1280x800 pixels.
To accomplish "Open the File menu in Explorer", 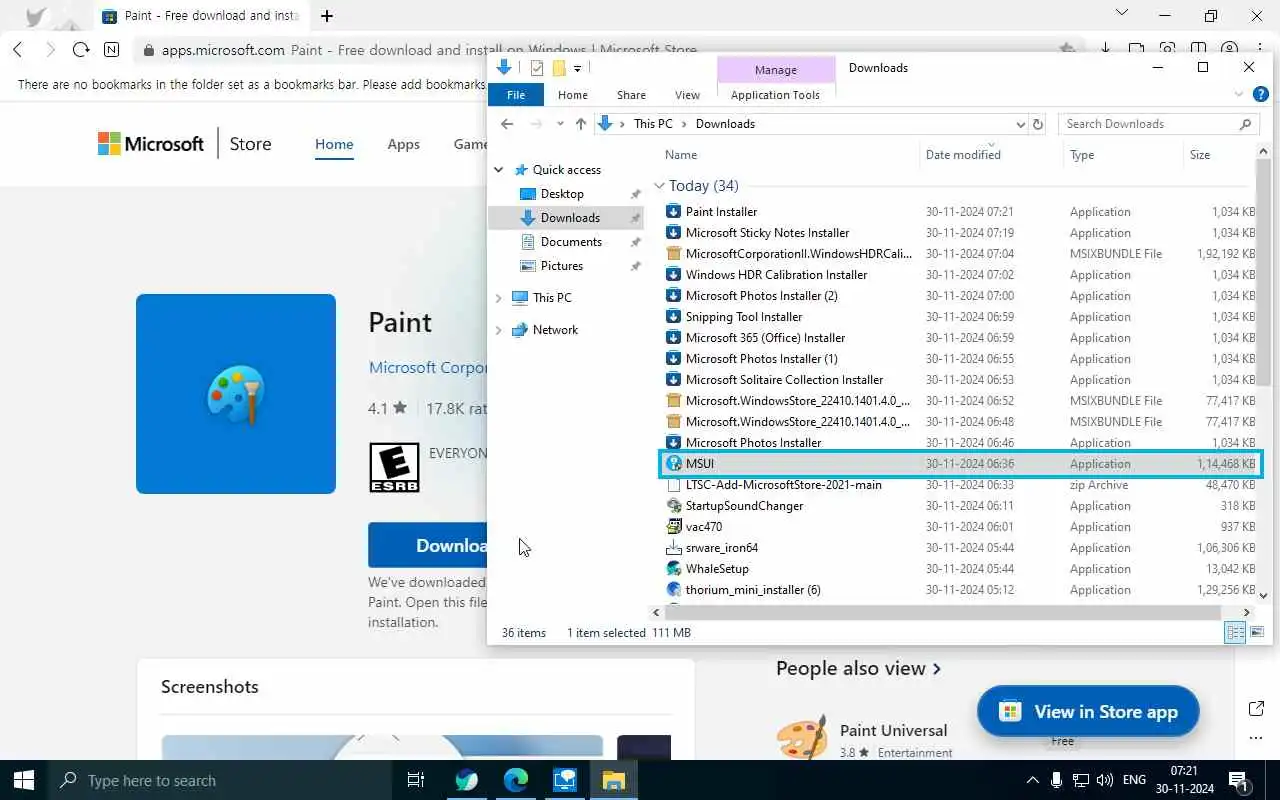I will pyautogui.click(x=516, y=95).
